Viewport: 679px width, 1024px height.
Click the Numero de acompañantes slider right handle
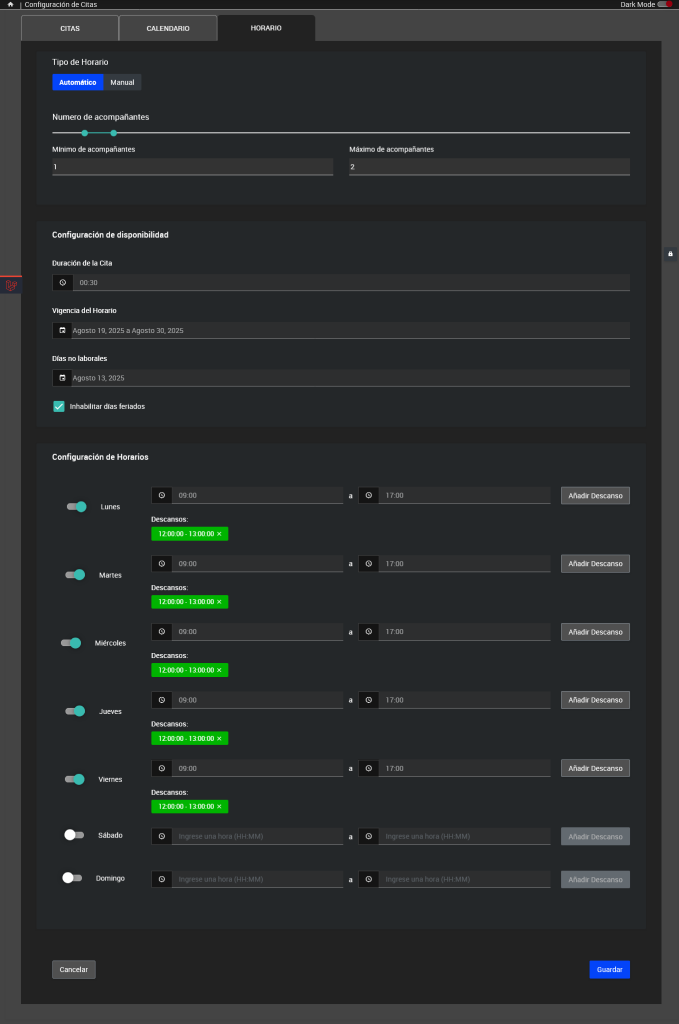click(x=114, y=132)
